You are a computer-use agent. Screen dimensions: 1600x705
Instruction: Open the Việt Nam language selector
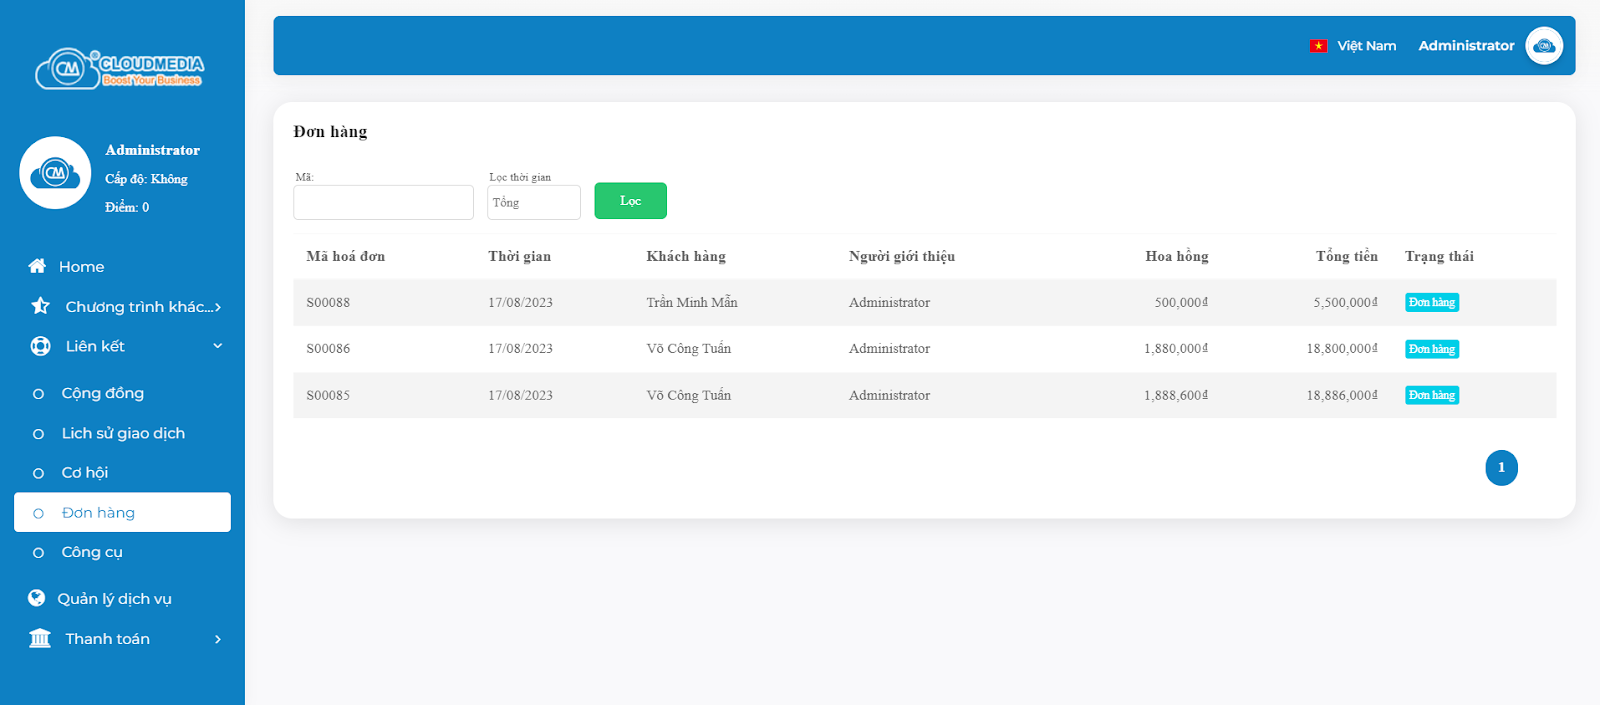point(1353,46)
